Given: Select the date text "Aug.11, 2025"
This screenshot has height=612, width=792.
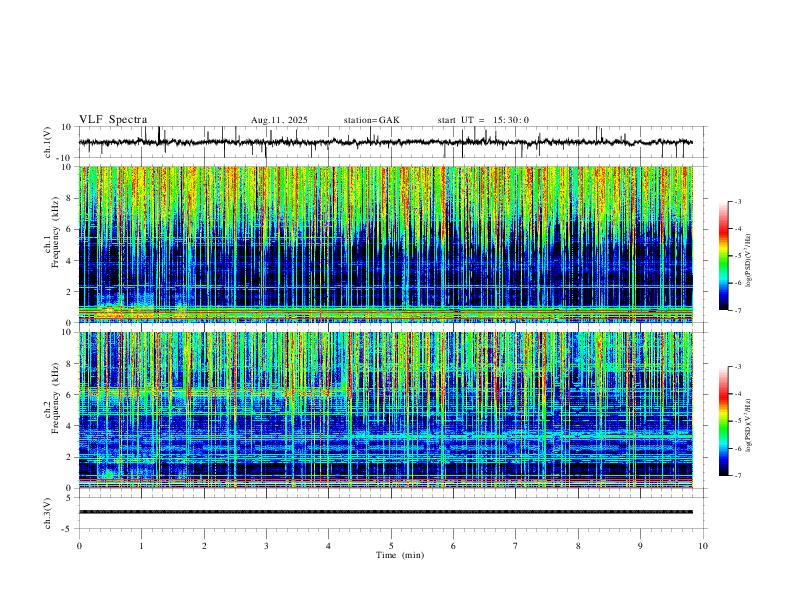Looking at the screenshot, I should coord(279,120).
